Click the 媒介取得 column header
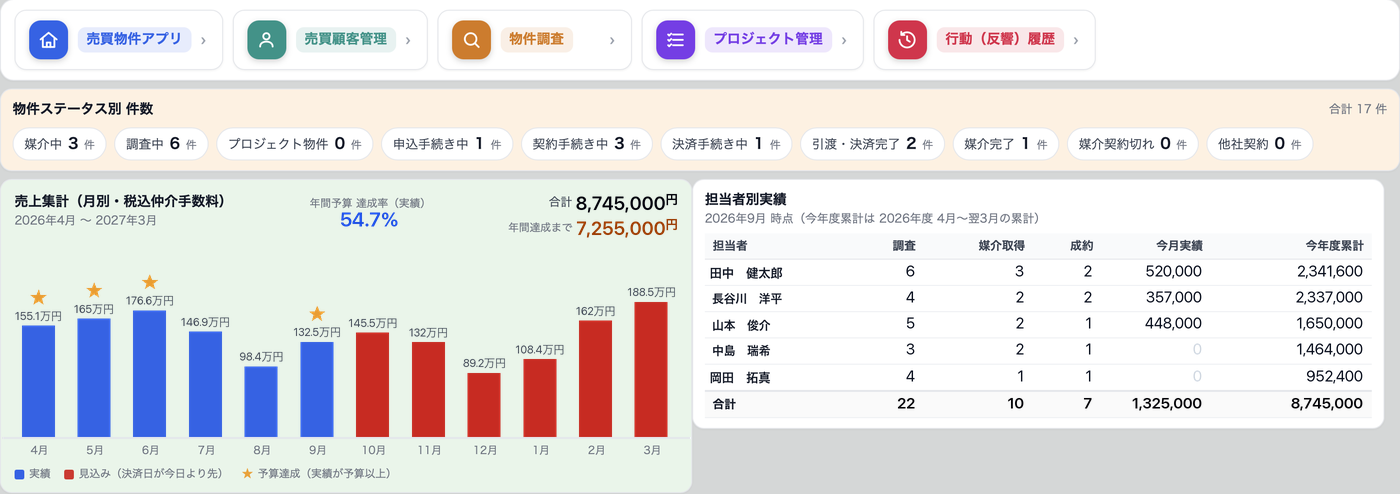The width and height of the screenshot is (1400, 494). (1001, 246)
